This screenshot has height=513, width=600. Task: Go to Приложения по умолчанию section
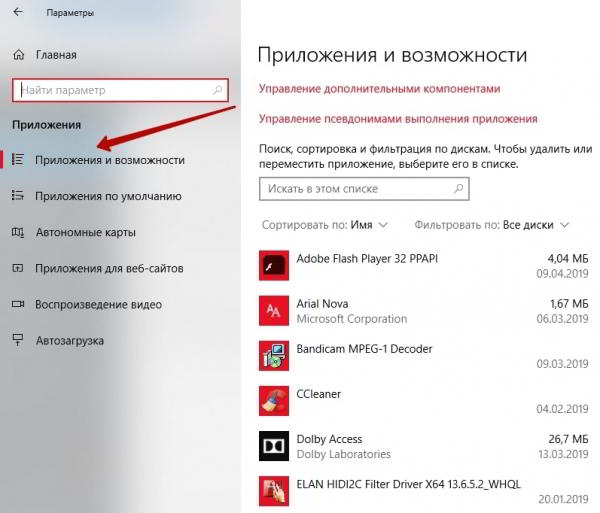(108, 196)
